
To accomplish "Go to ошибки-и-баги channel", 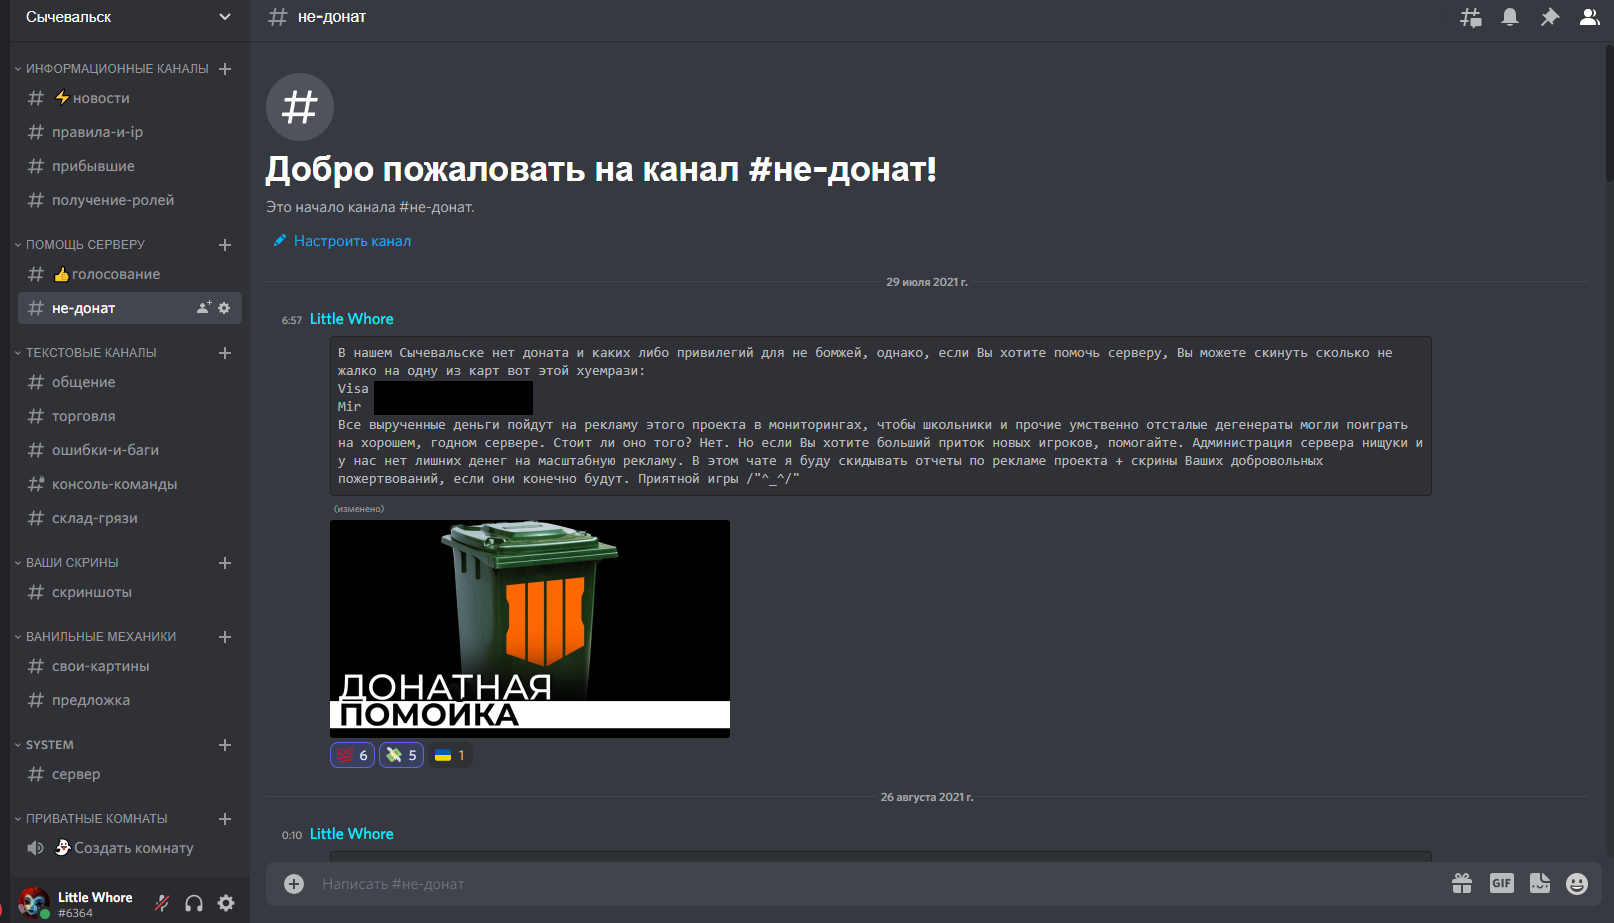I will 130,450.
